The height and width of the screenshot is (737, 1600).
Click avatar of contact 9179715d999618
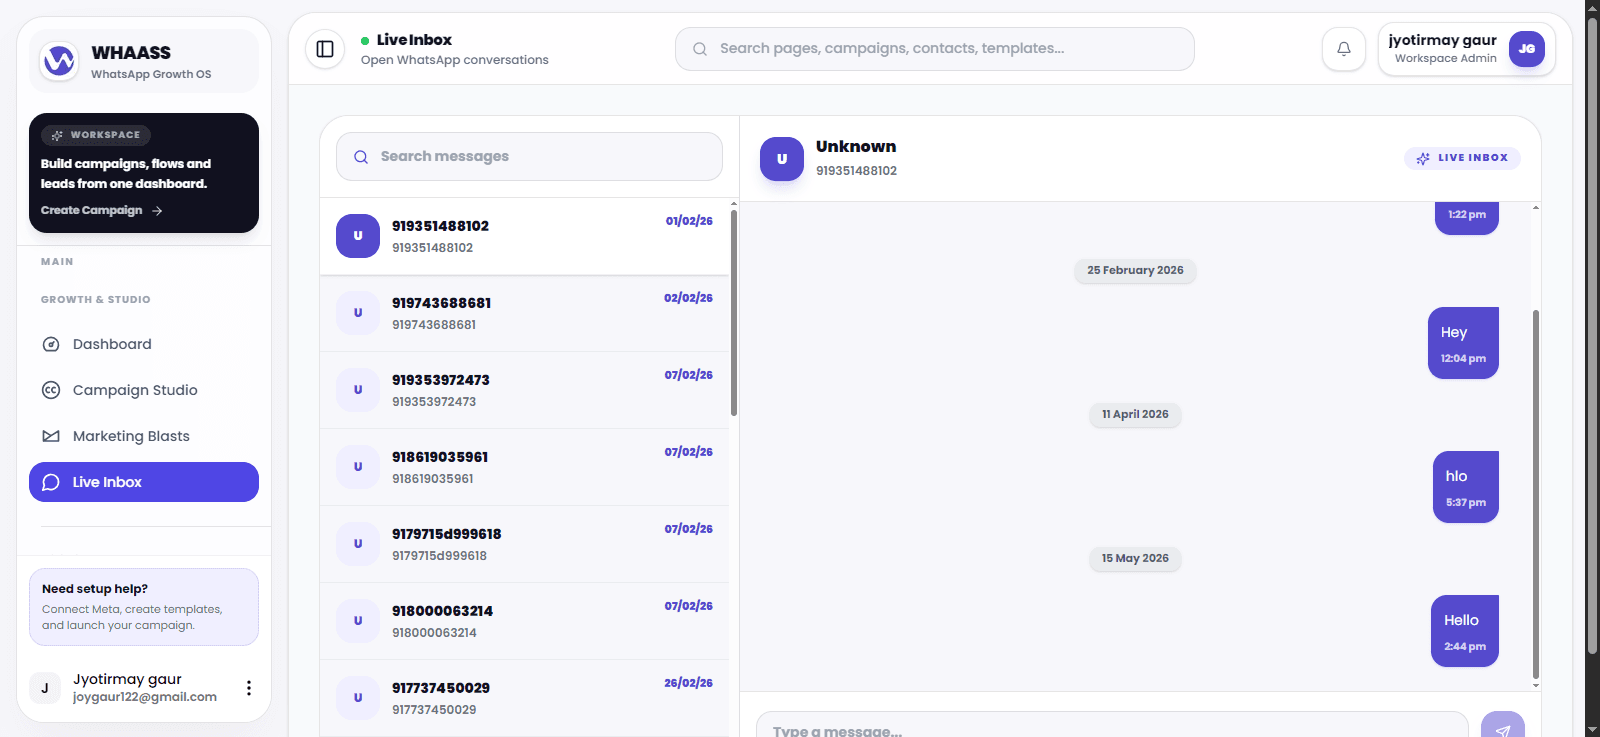pos(358,544)
